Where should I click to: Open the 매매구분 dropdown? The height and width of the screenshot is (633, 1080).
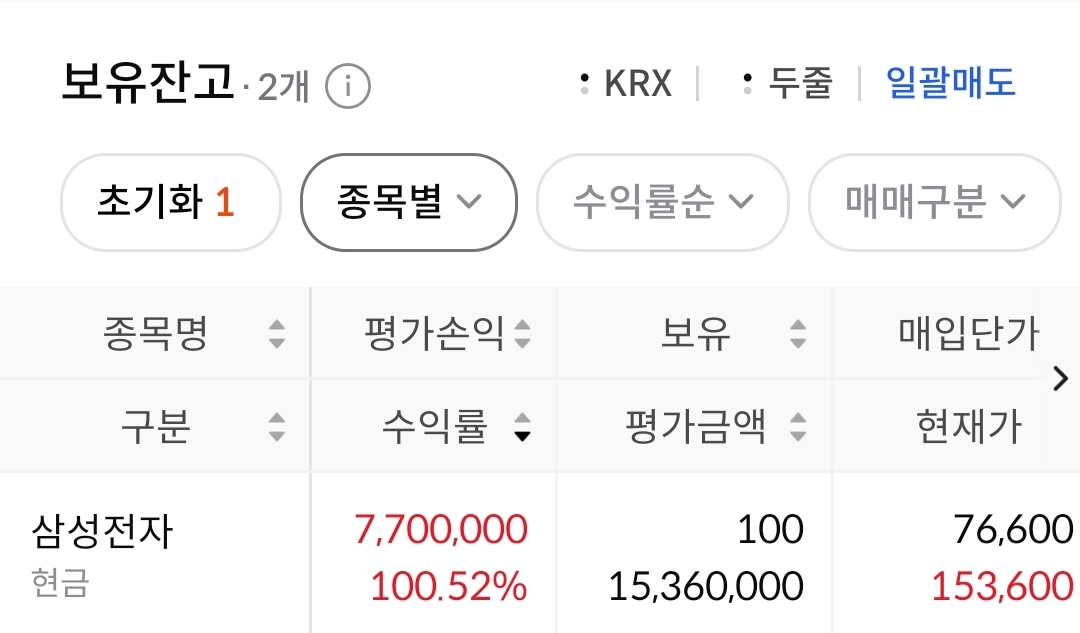[x=934, y=202]
